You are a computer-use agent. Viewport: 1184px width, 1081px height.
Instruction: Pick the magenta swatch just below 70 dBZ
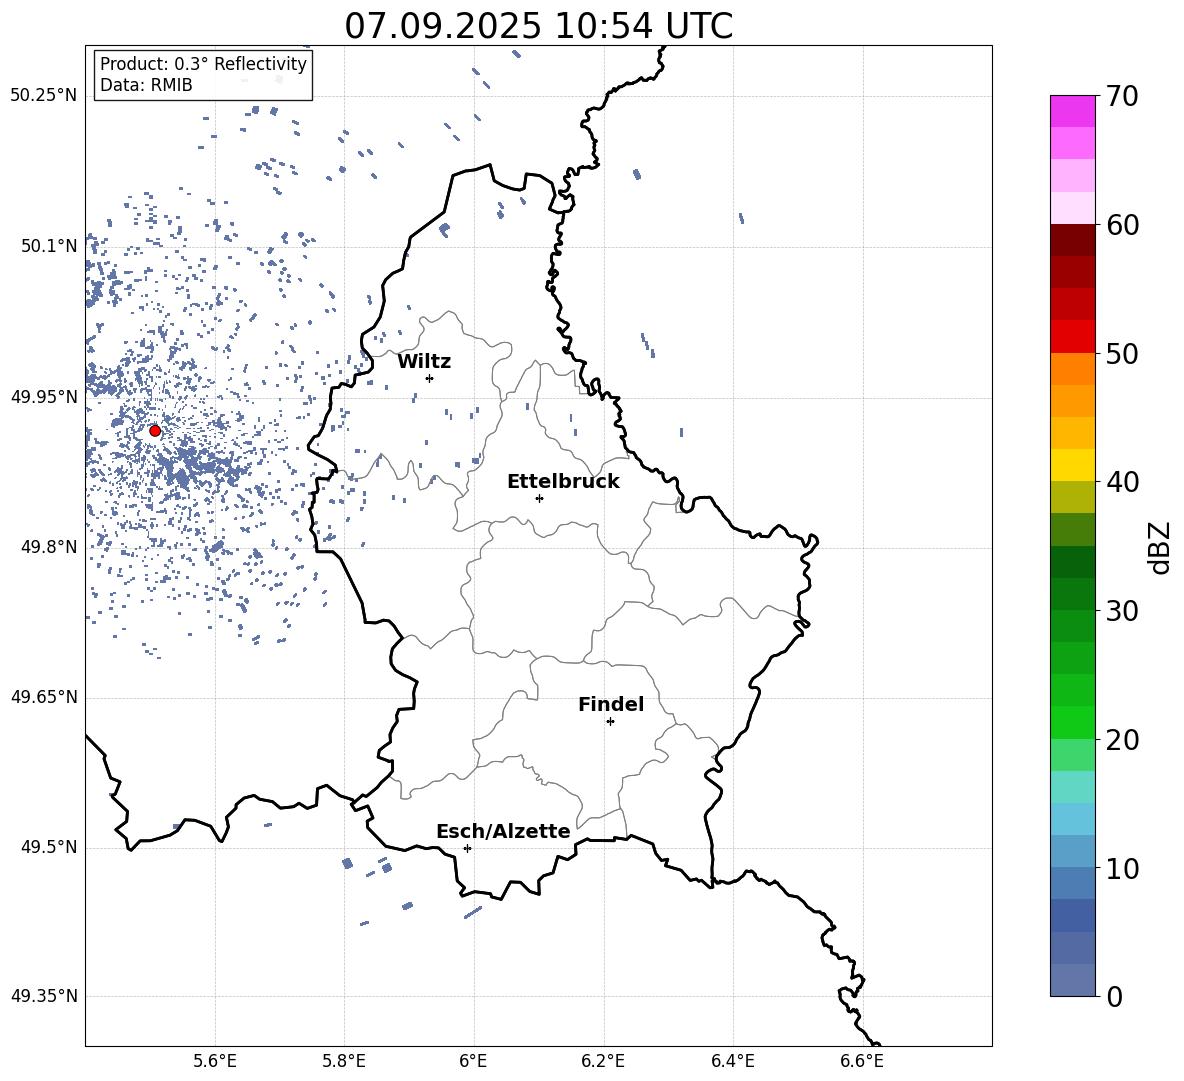click(1073, 111)
